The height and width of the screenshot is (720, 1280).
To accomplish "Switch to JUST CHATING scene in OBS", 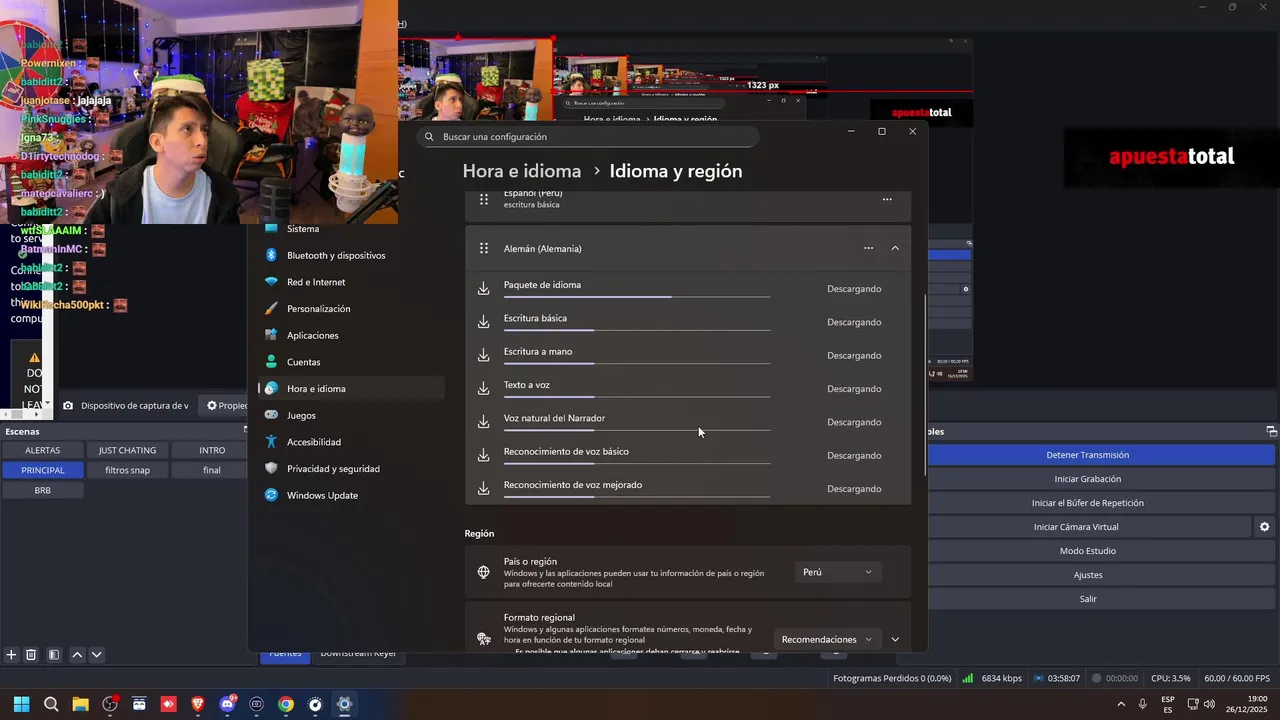I will pyautogui.click(x=127, y=450).
